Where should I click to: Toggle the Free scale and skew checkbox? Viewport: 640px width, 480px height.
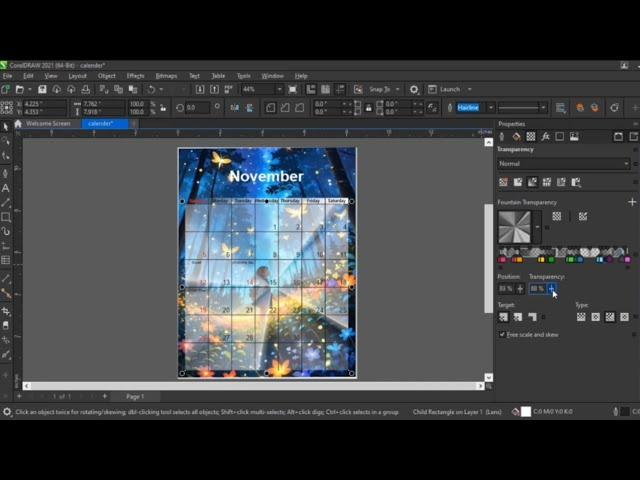pyautogui.click(x=502, y=334)
